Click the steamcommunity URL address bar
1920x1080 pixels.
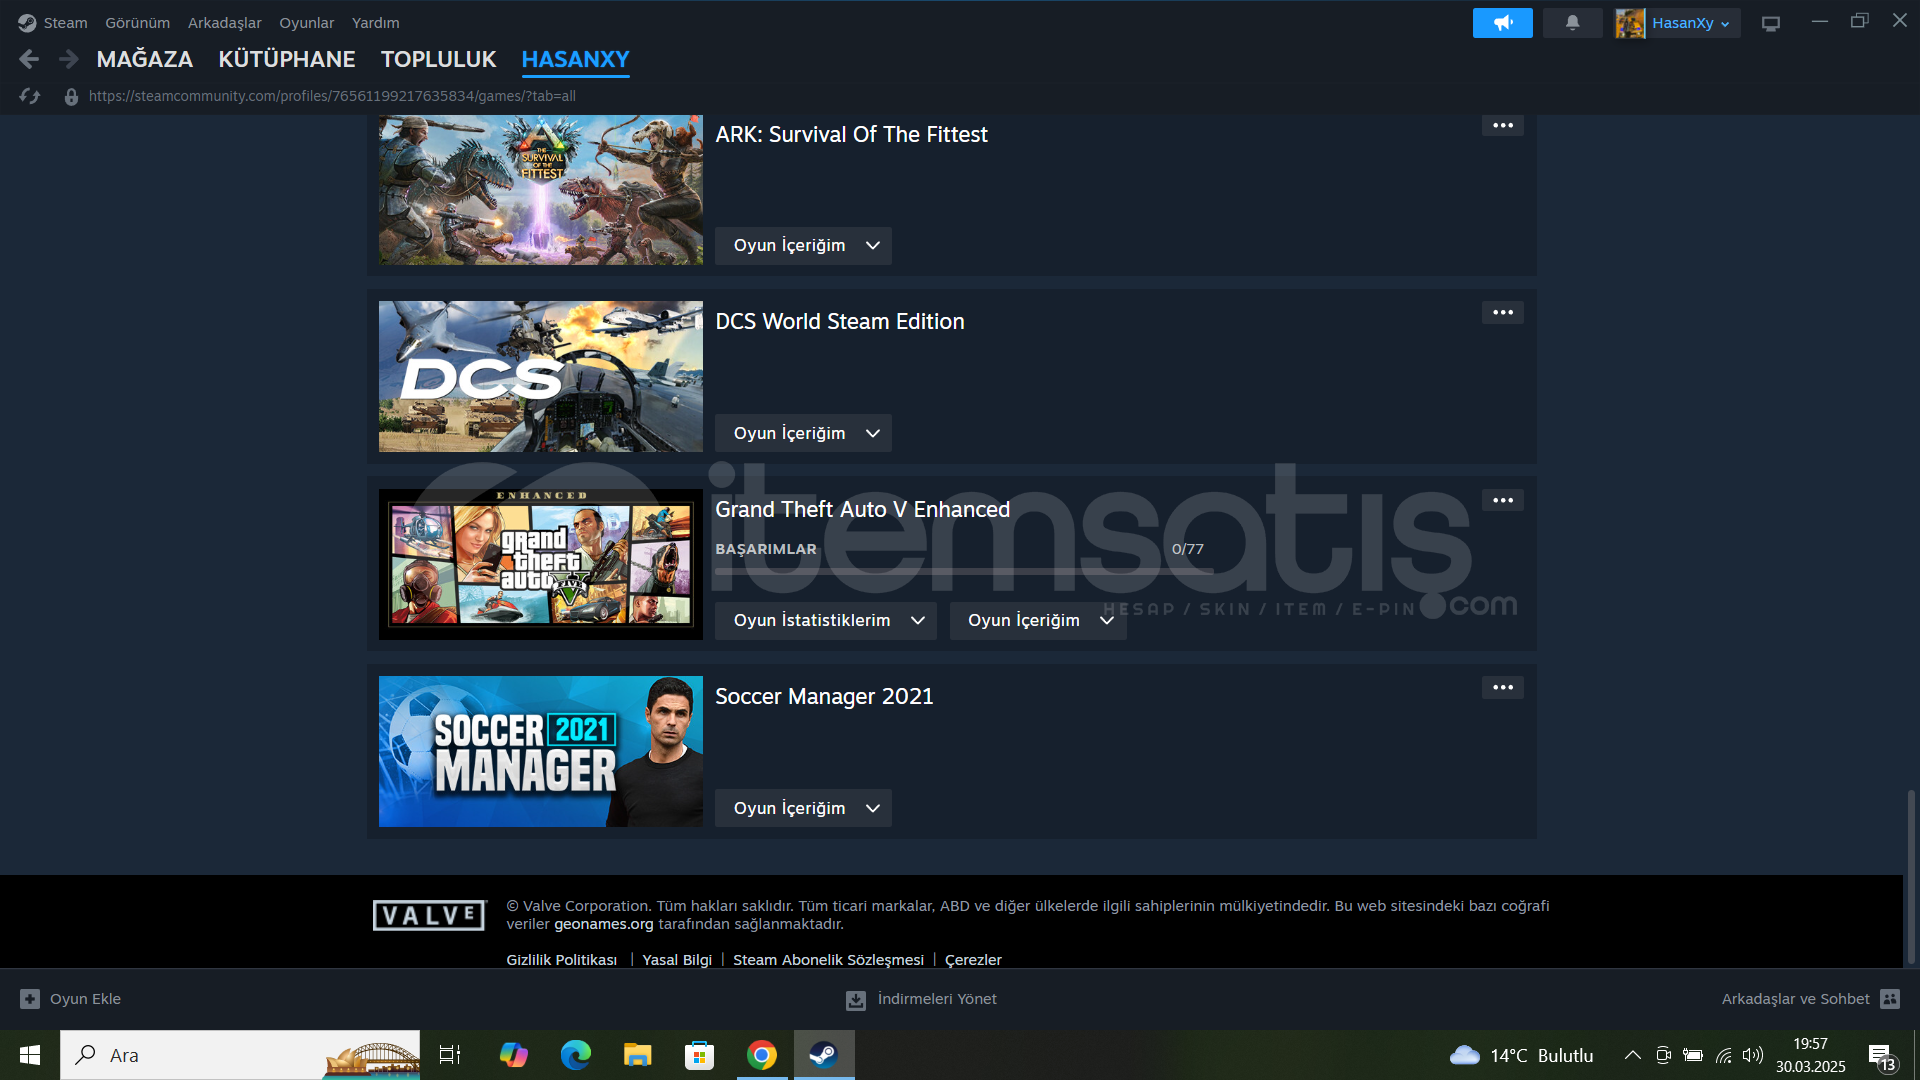(332, 97)
